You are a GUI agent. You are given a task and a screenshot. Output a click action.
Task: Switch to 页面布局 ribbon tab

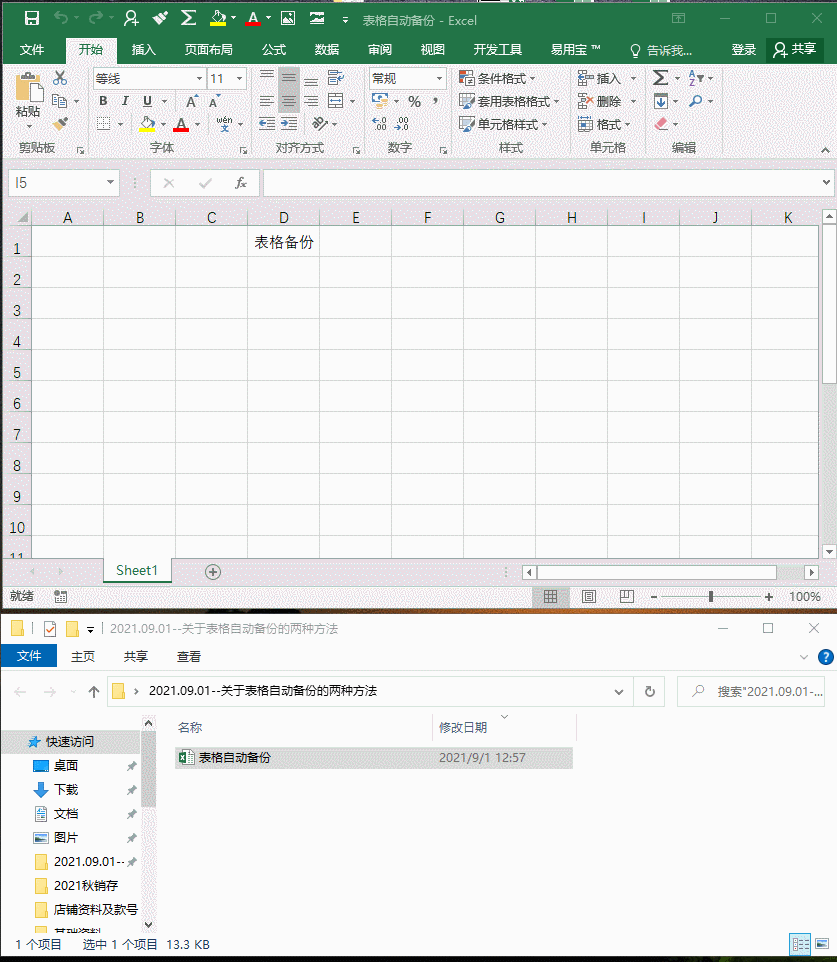coord(209,50)
